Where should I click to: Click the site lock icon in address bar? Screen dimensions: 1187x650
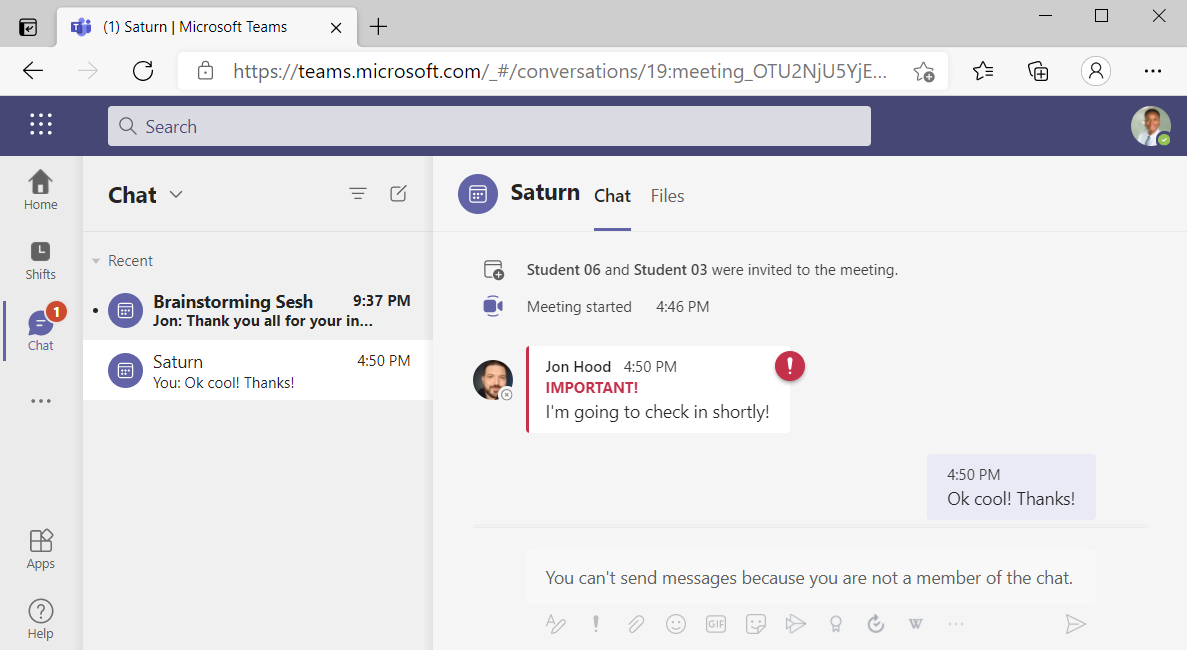[x=205, y=71]
